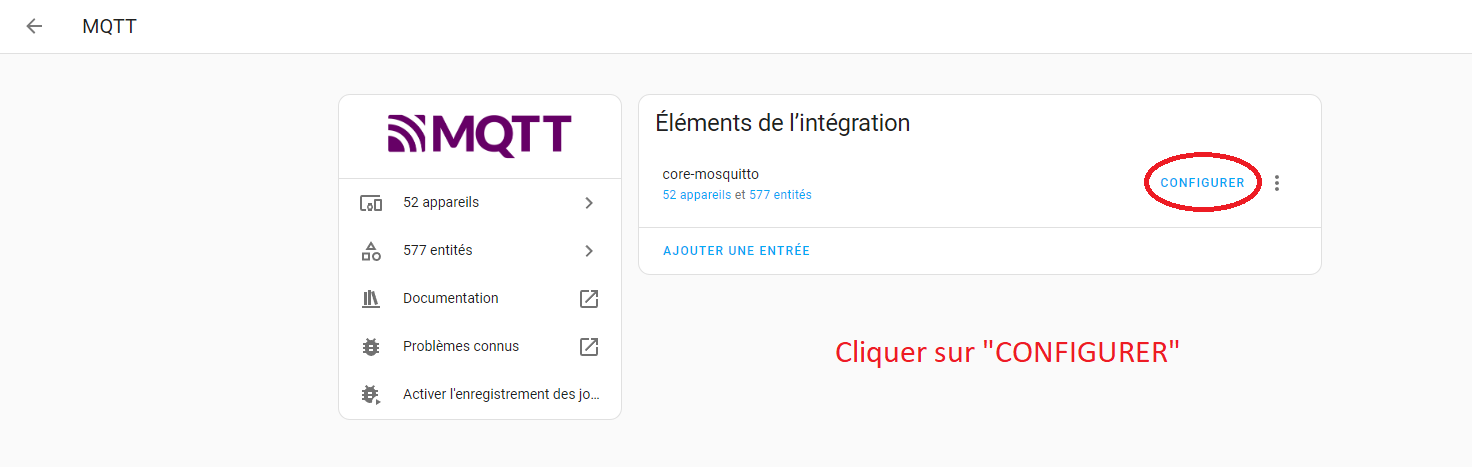The image size is (1472, 467).
Task: Open Documentation via external link icon
Action: click(589, 298)
